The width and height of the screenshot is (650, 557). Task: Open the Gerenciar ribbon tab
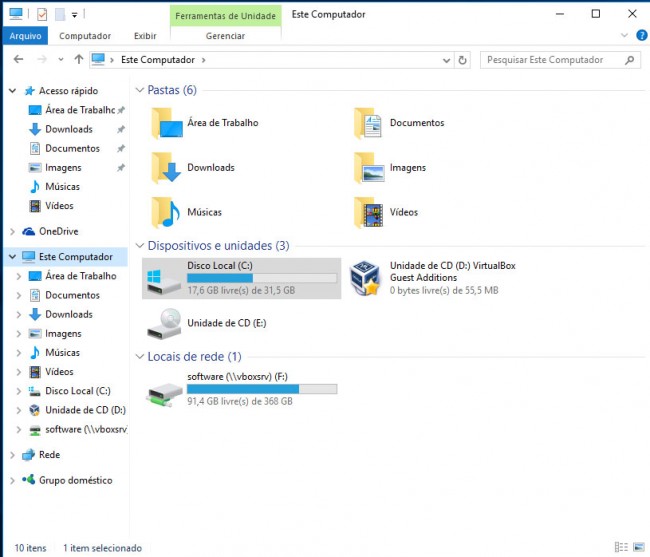[225, 36]
